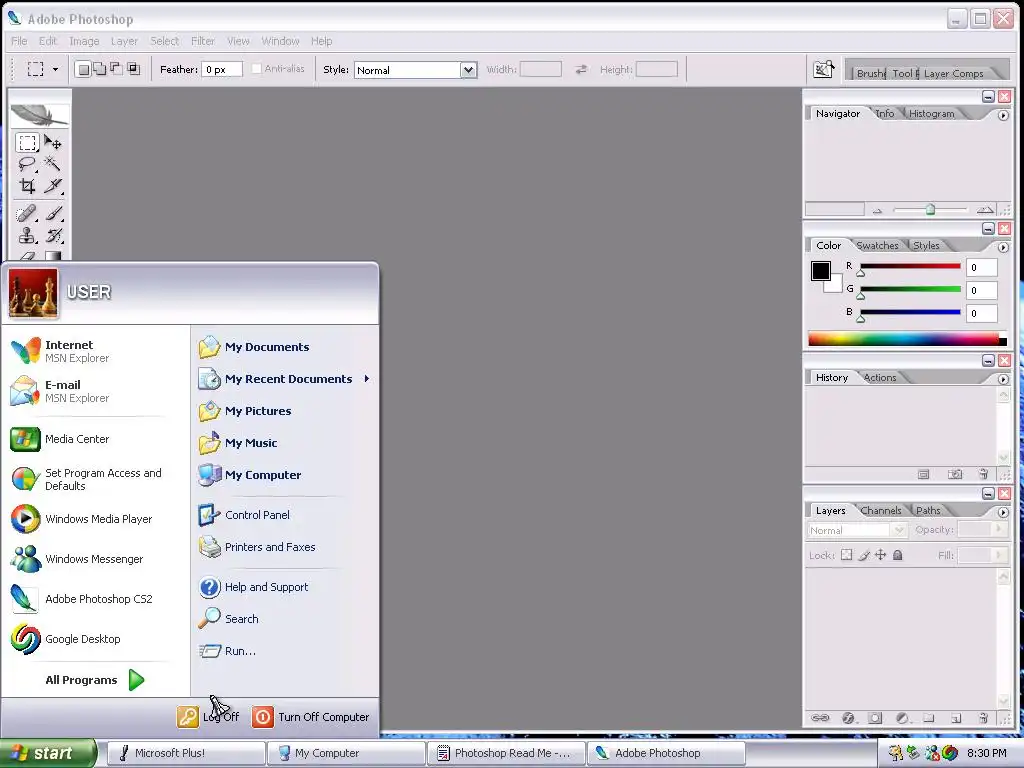Choose the New selection mode button
Viewport: 1024px width, 768px height.
[x=83, y=69]
